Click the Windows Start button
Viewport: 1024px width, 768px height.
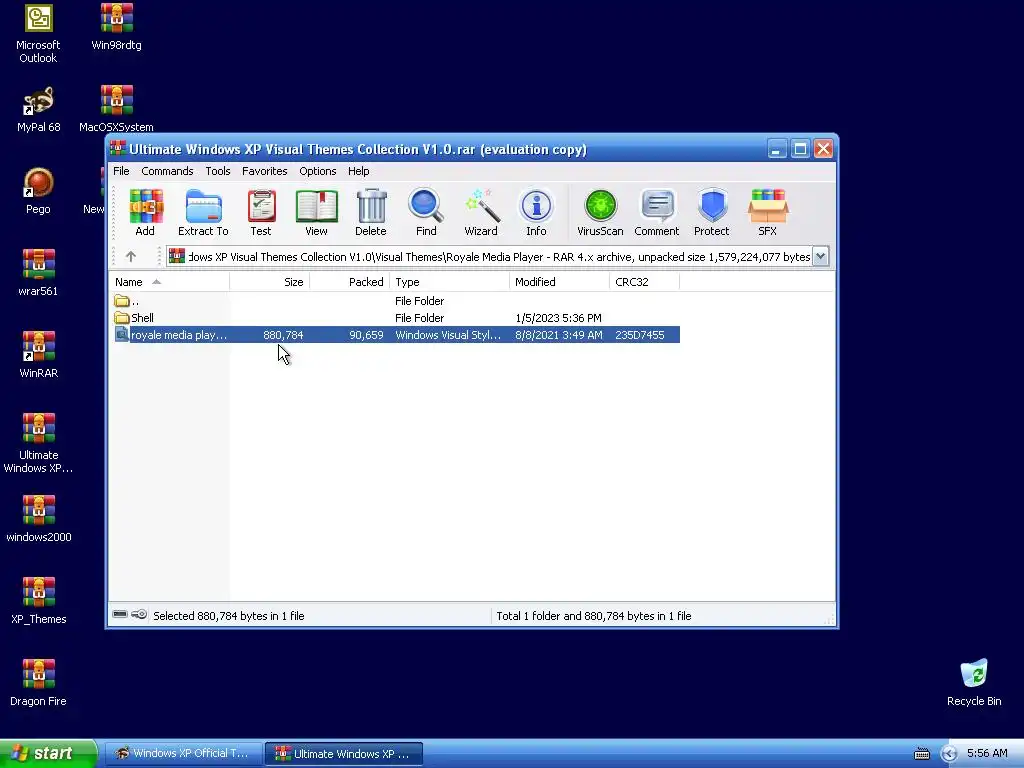(48, 753)
